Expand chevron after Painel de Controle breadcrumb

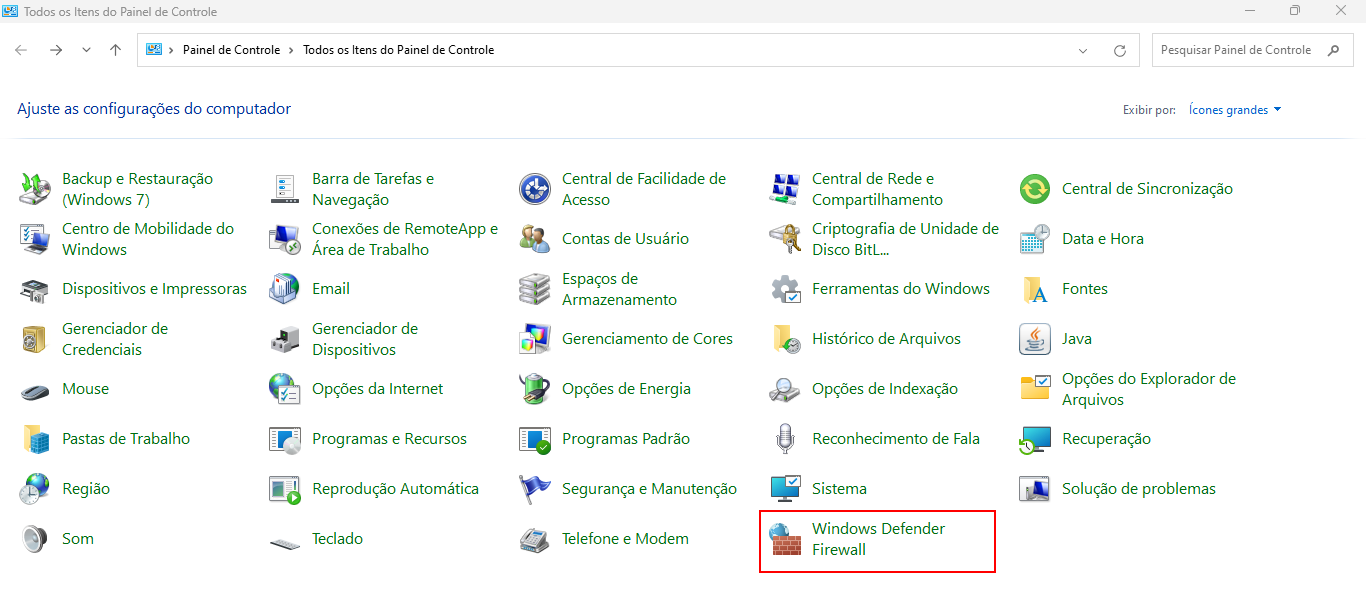pos(292,50)
